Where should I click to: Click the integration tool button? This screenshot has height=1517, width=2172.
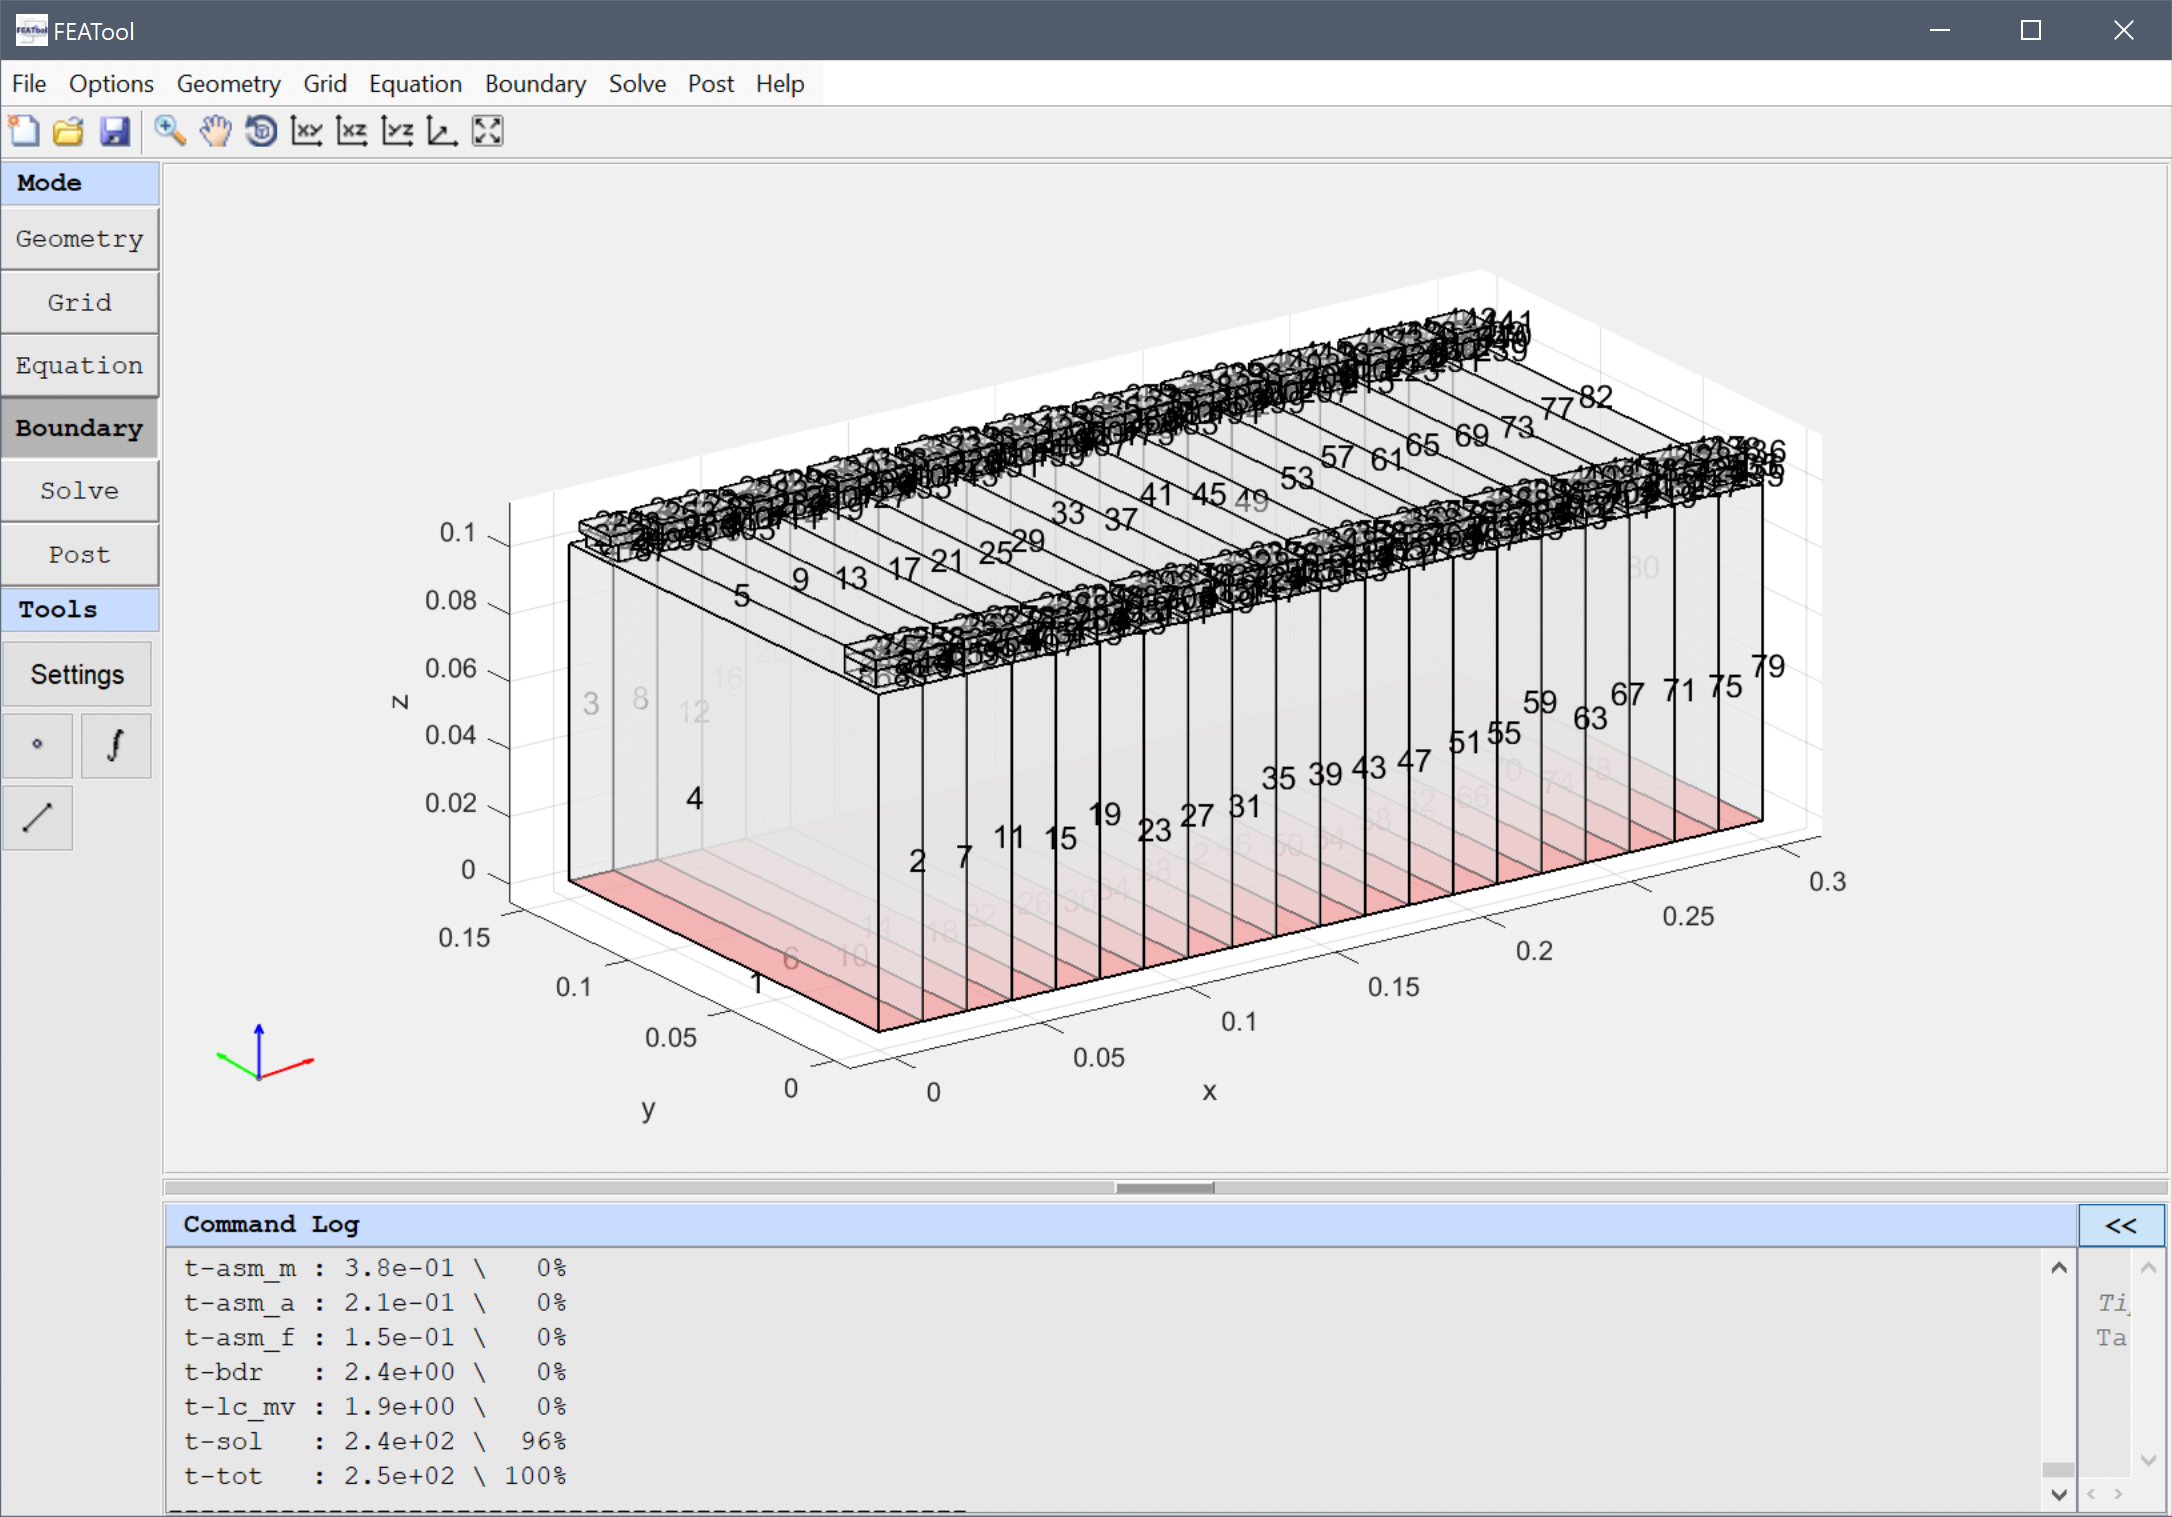116,745
